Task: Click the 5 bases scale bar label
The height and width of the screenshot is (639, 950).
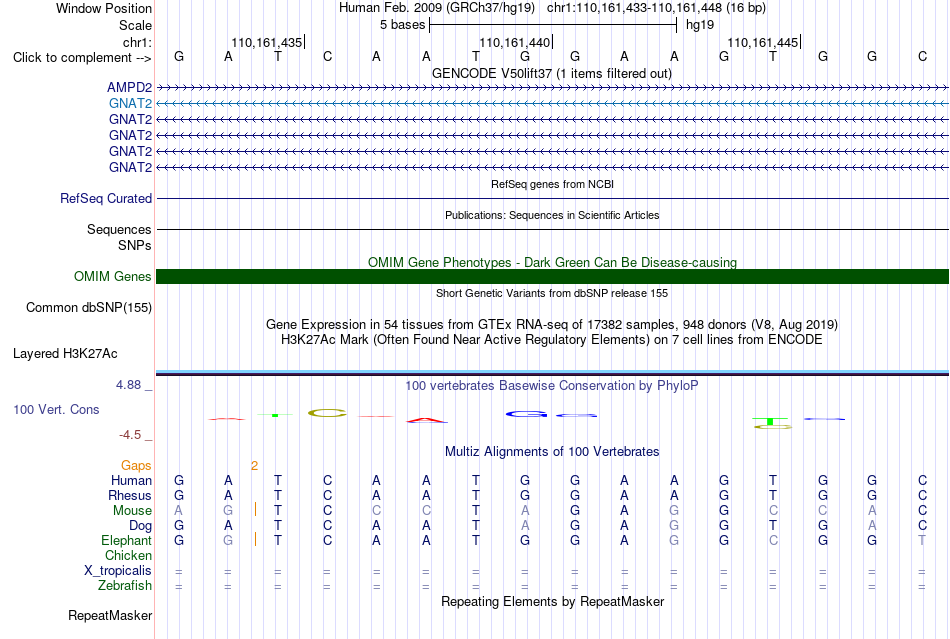Action: click(x=402, y=25)
